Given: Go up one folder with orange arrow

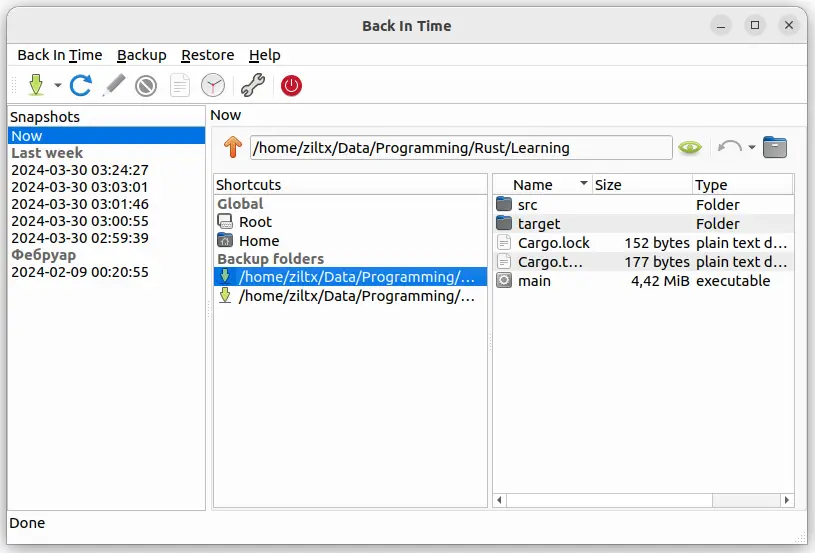Looking at the screenshot, I should point(232,148).
